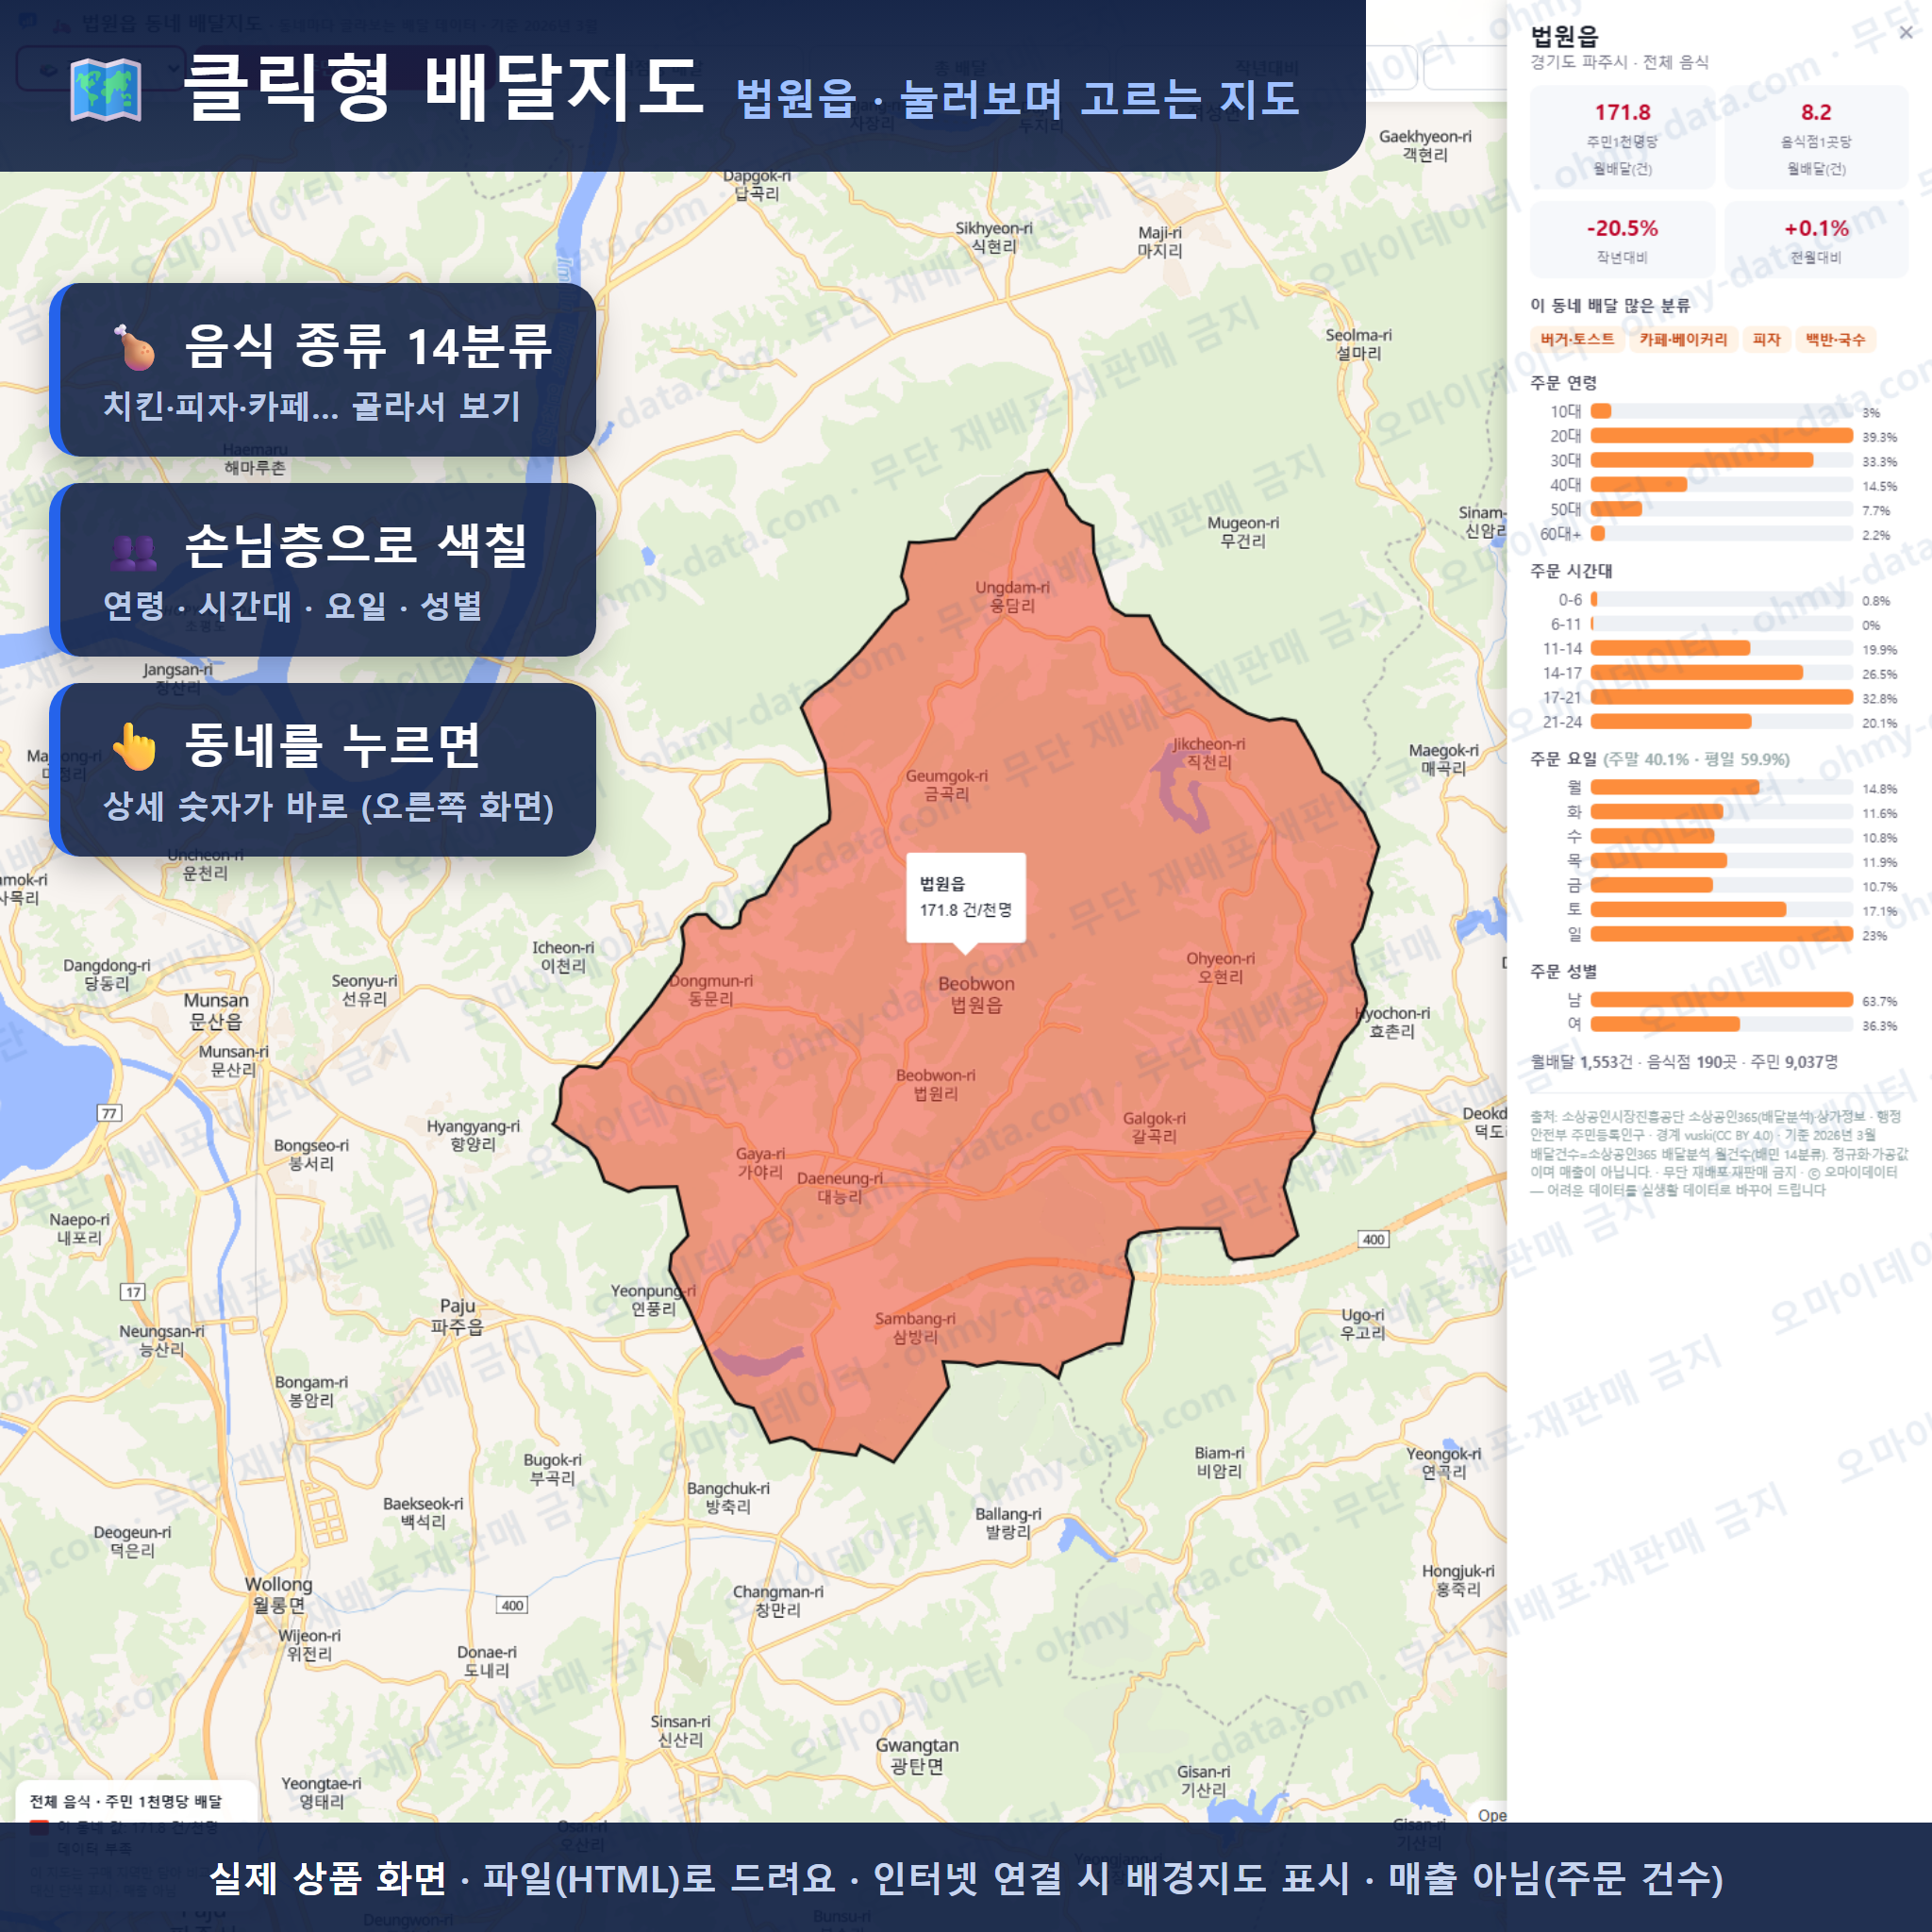Viewport: 1932px width, 1932px height.
Task: Click the pointing hand icon
Action: (x=134, y=746)
